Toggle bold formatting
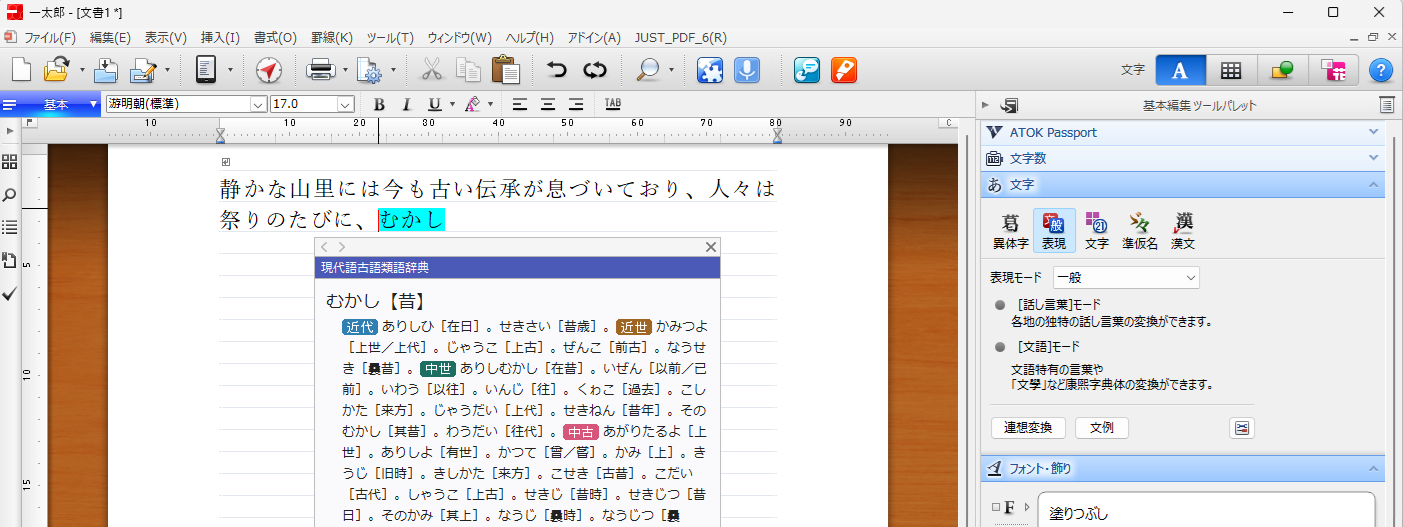This screenshot has height=527, width=1403. coord(379,104)
